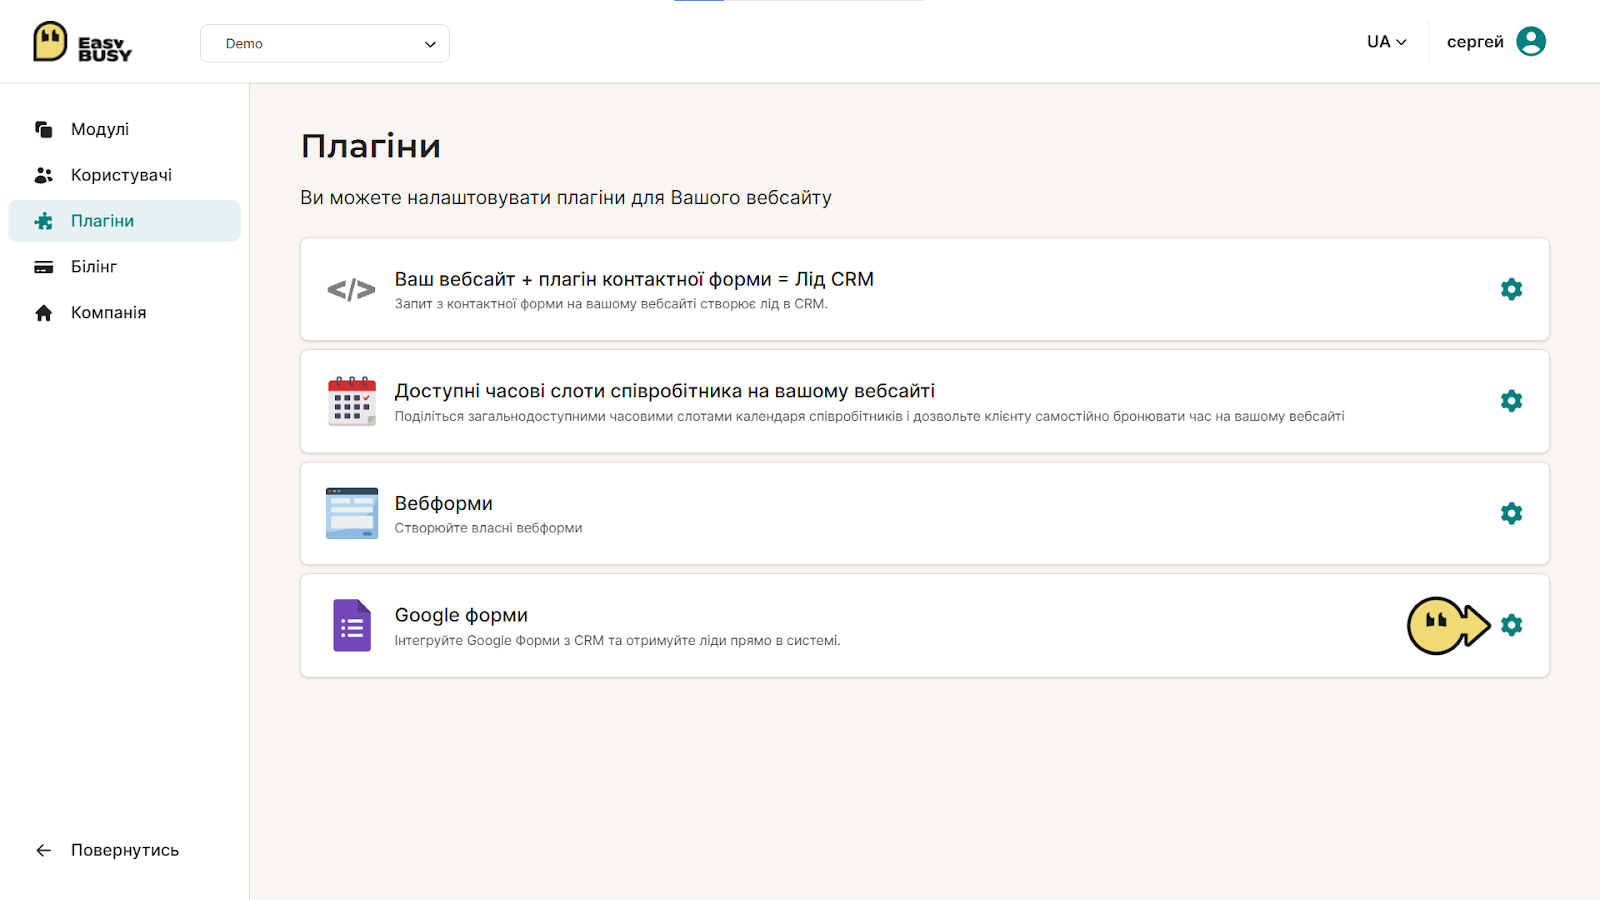Open settings gear for Google форми

[x=1511, y=625]
